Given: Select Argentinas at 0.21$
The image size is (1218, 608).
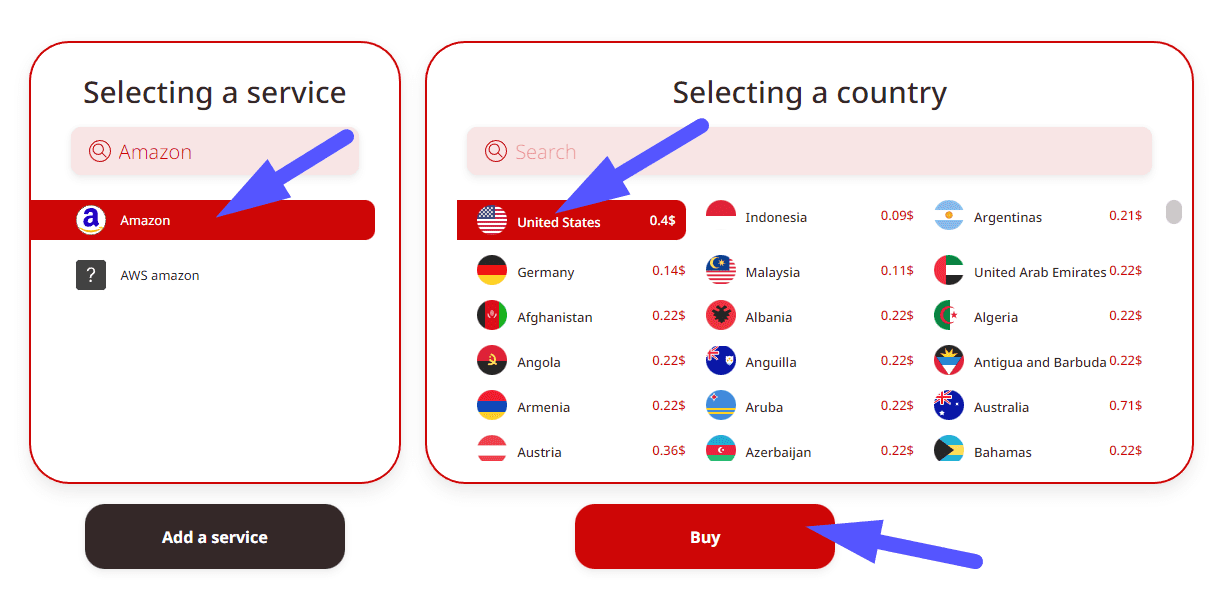Looking at the screenshot, I should (x=1008, y=217).
